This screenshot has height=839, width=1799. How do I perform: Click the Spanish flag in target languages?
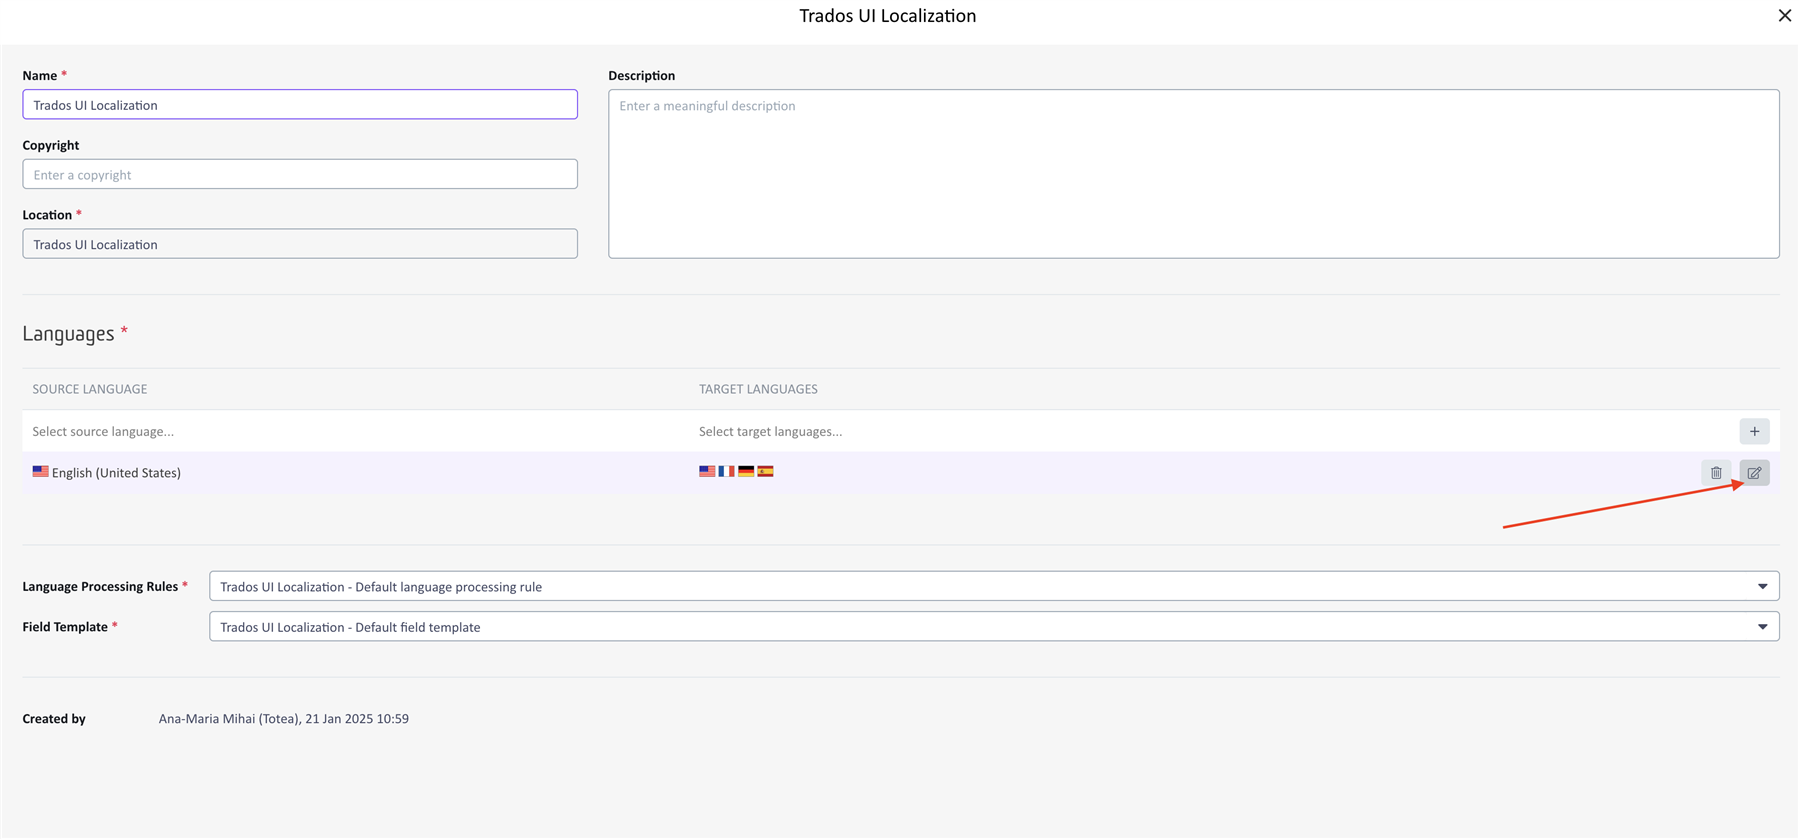[765, 471]
